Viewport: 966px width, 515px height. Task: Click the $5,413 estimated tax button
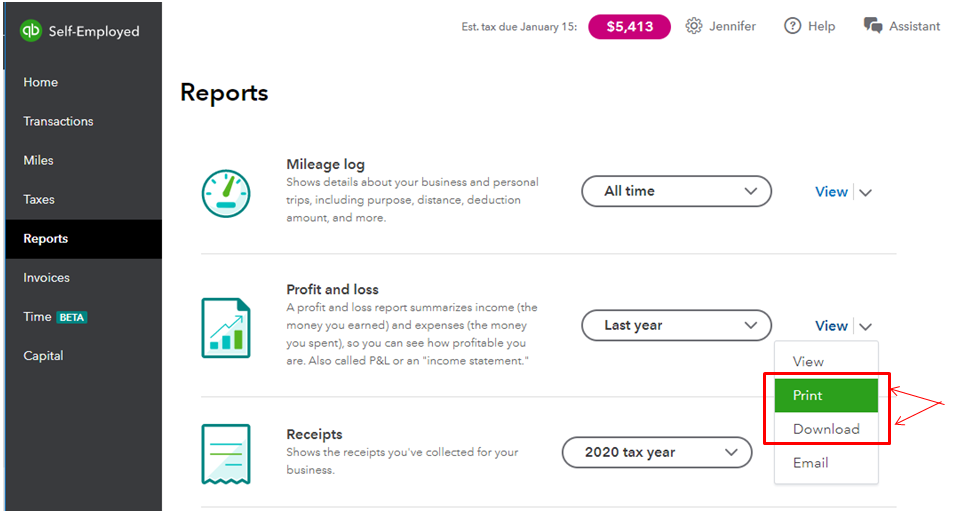click(629, 26)
